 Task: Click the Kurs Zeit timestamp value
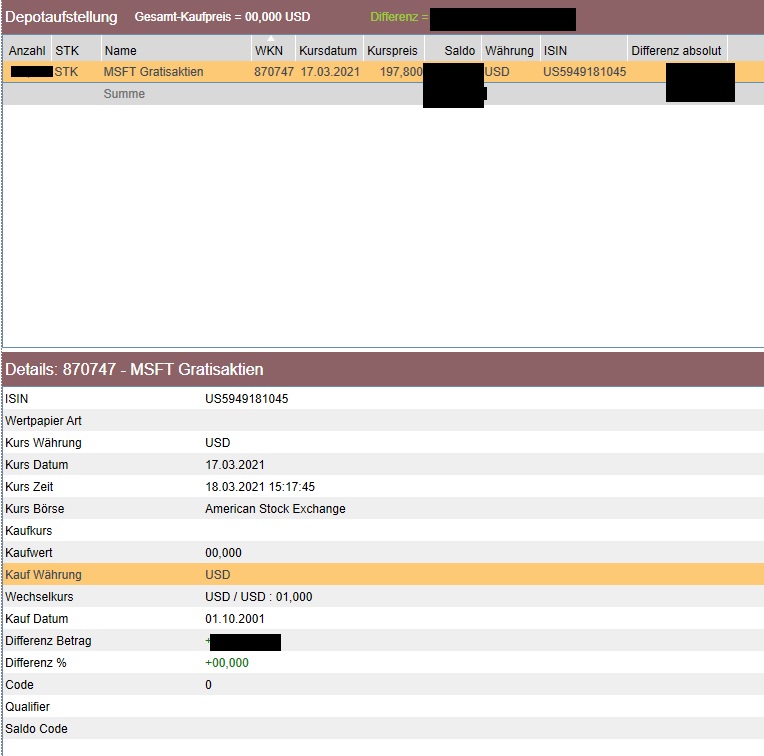pos(260,487)
